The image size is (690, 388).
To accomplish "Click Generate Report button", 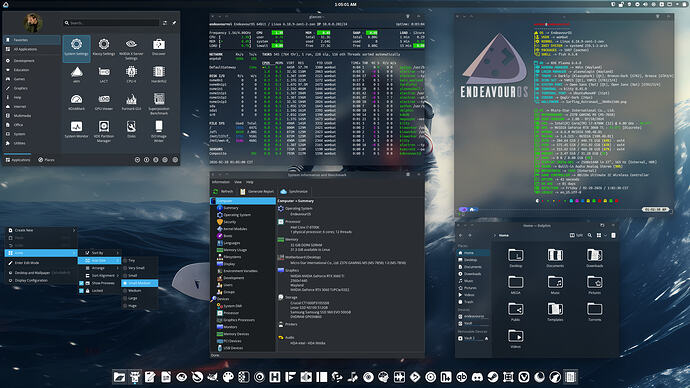I will pos(257,191).
